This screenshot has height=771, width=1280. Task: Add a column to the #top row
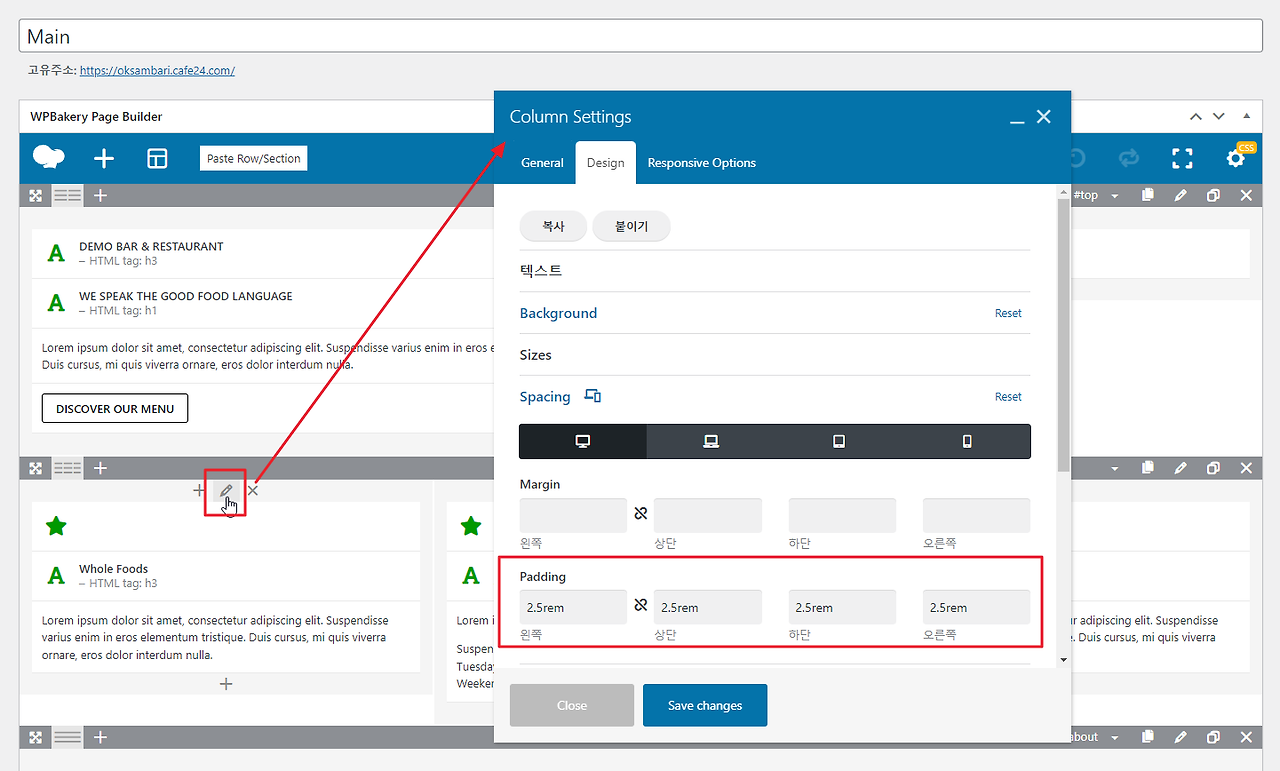pos(100,195)
